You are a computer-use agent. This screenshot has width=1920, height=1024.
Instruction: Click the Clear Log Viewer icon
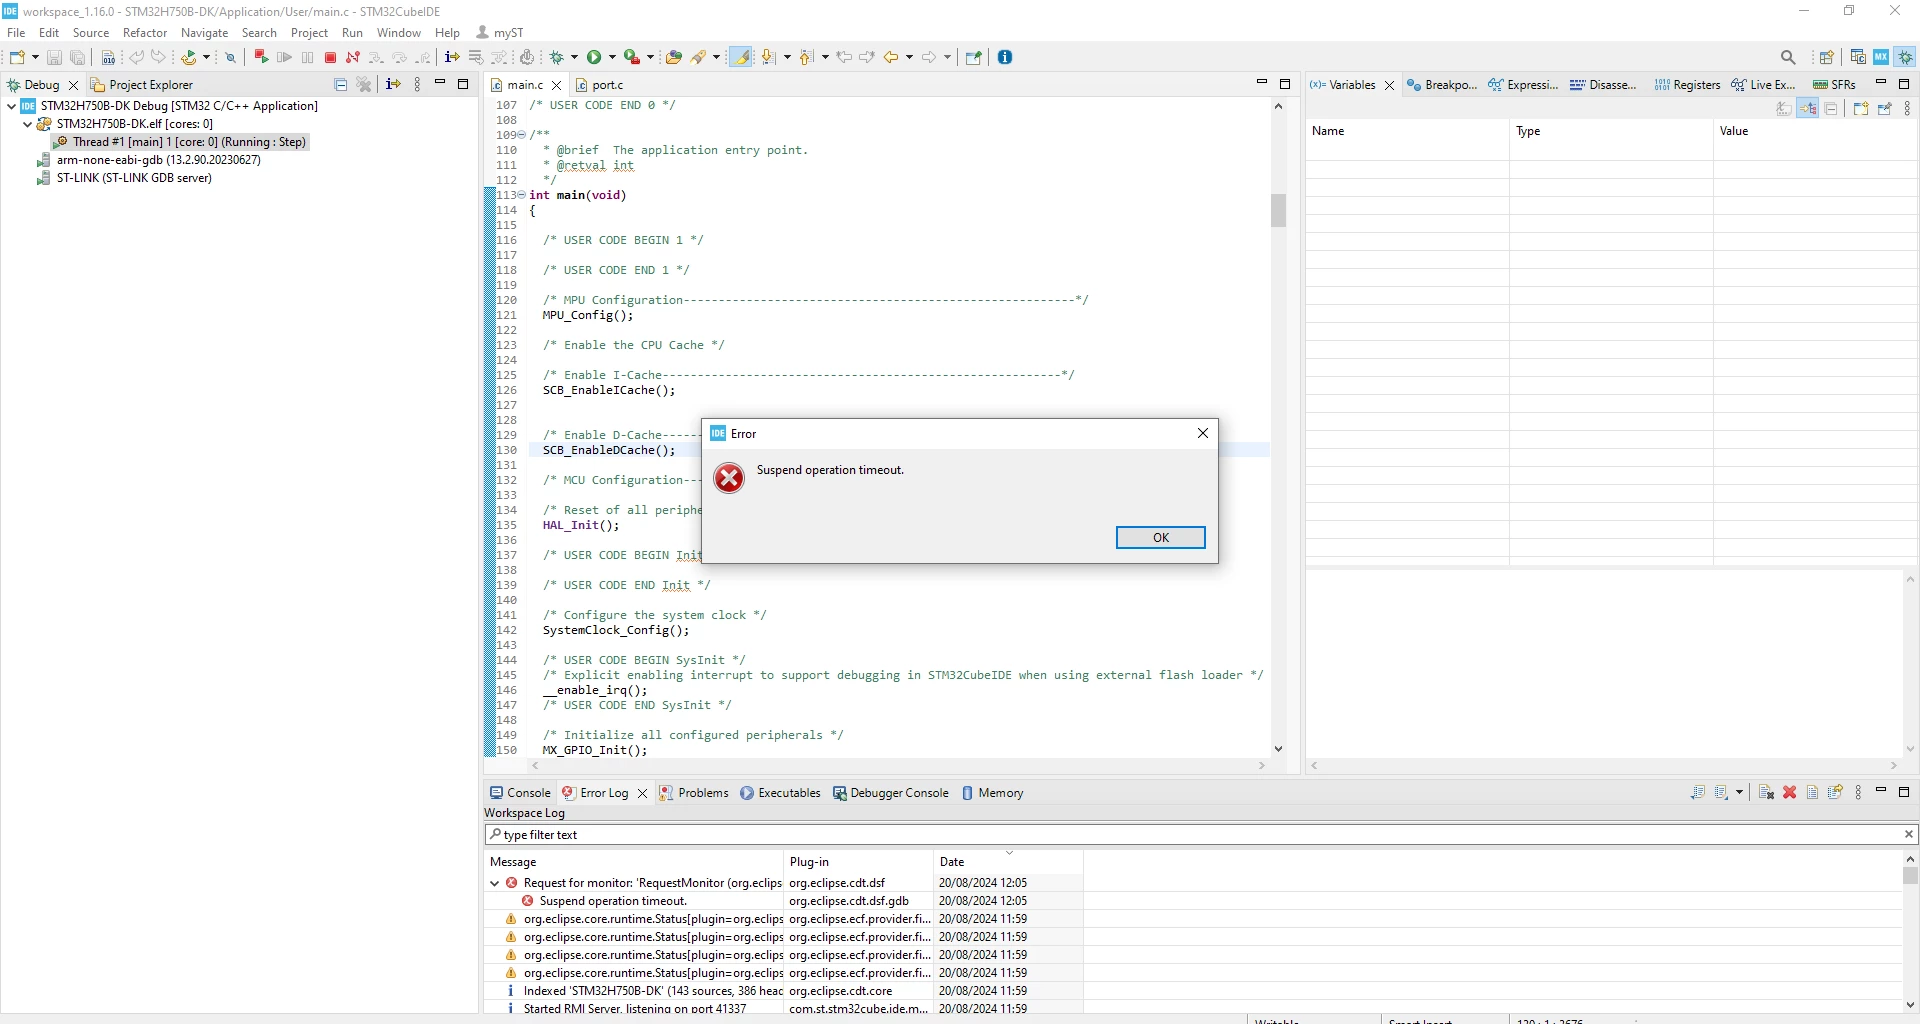pyautogui.click(x=1767, y=793)
